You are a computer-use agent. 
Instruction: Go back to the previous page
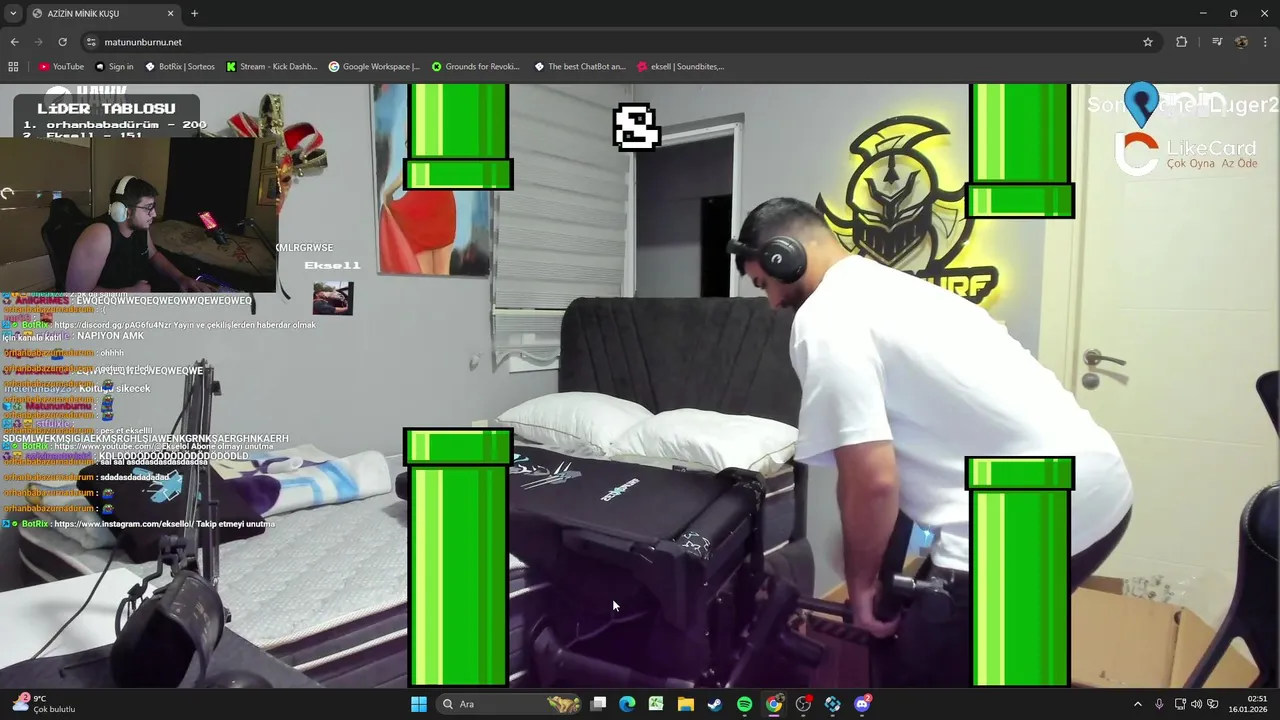point(14,42)
